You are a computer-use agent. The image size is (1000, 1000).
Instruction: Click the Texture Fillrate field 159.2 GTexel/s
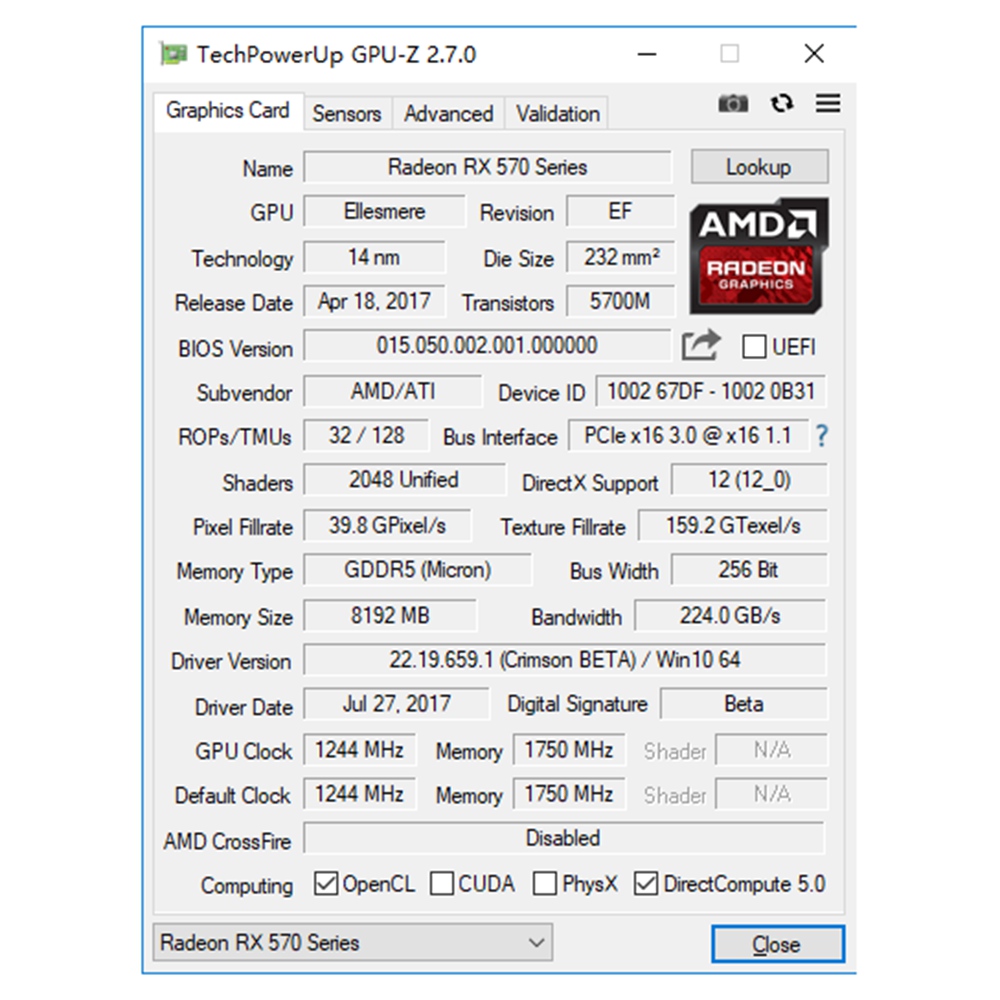[733, 526]
